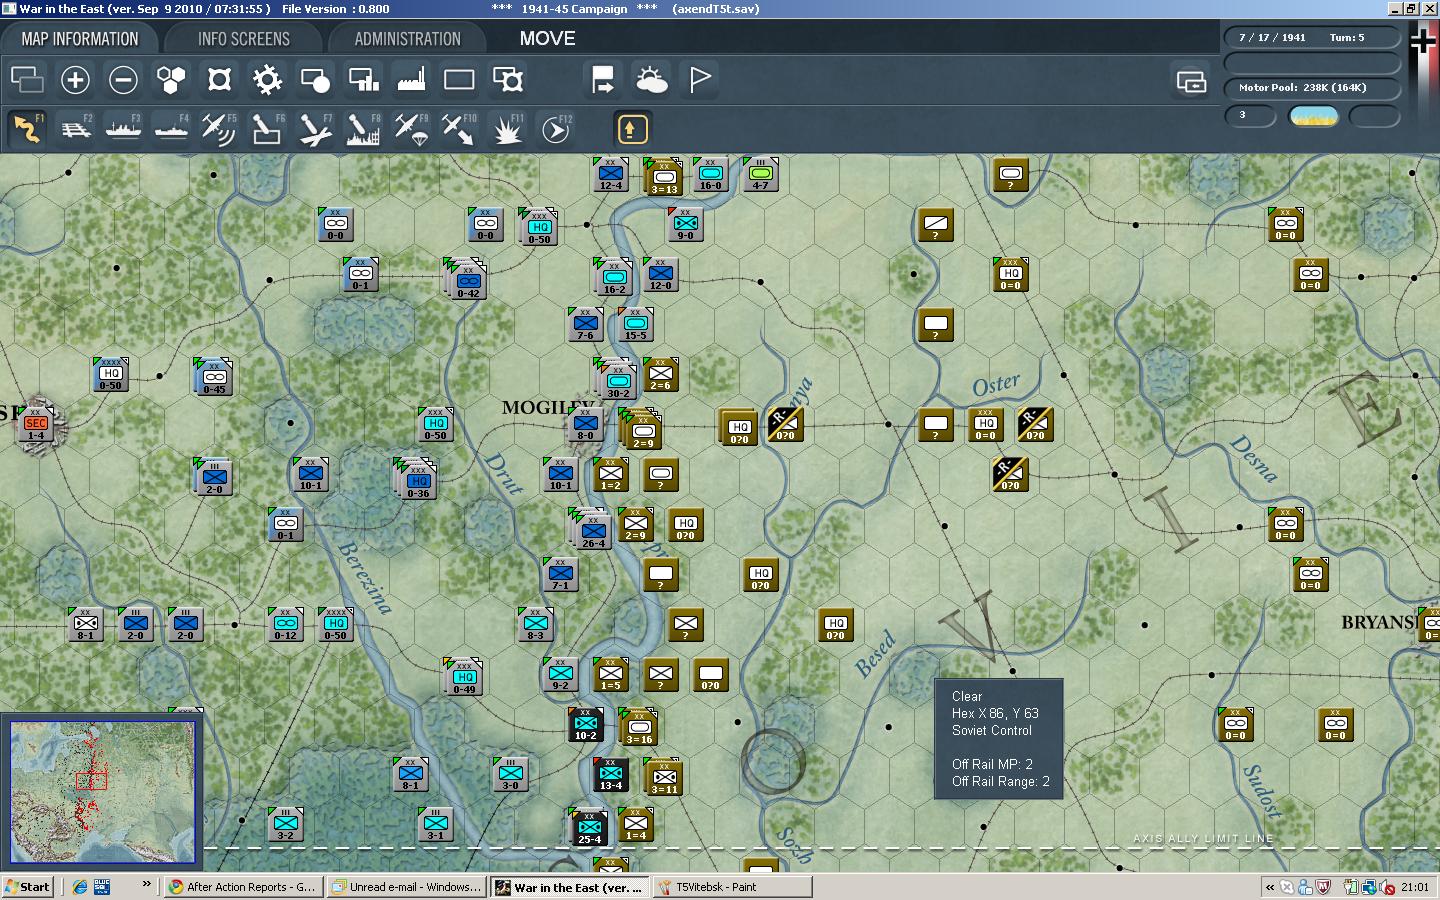Click the field showing number 3
The height and width of the screenshot is (900, 1440).
(1251, 116)
